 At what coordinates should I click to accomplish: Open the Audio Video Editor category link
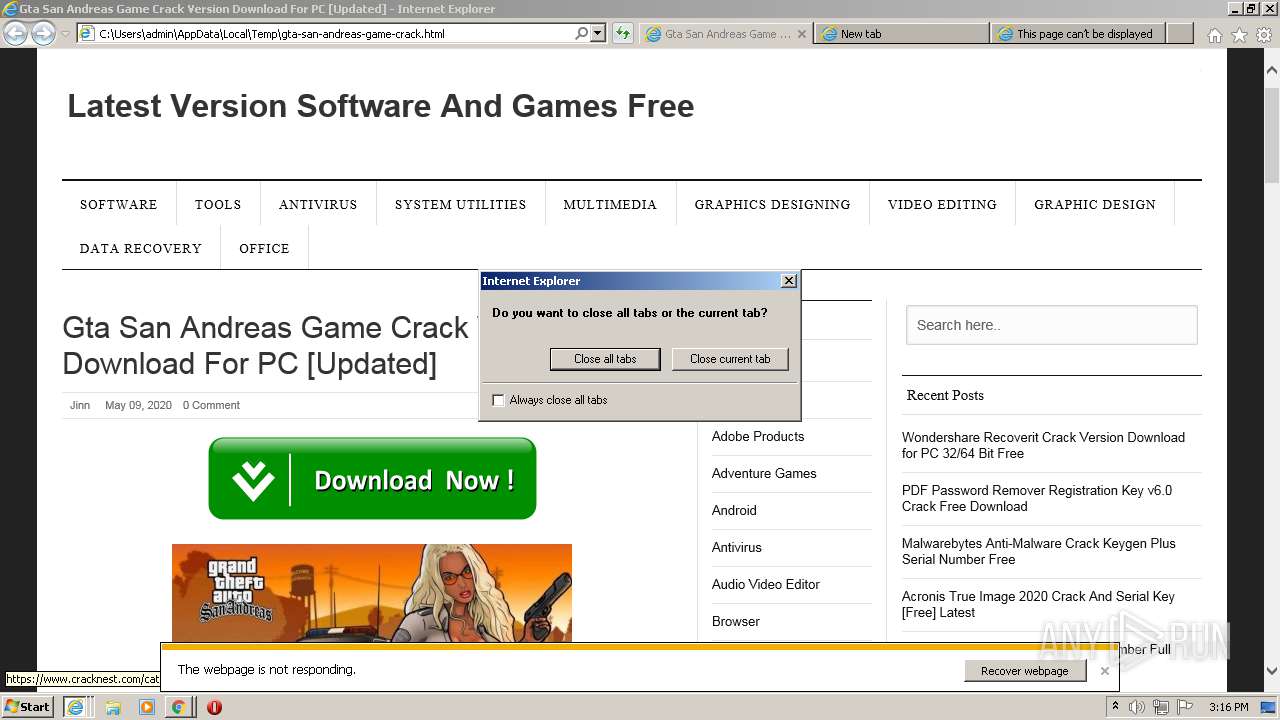pyautogui.click(x=766, y=584)
